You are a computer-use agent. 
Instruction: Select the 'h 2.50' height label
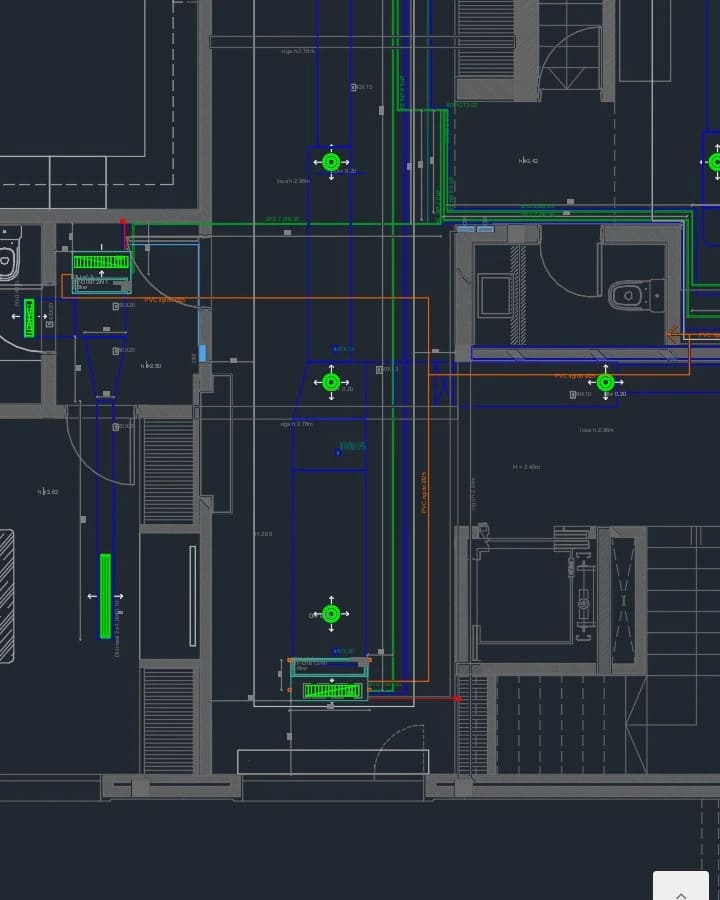tap(151, 366)
